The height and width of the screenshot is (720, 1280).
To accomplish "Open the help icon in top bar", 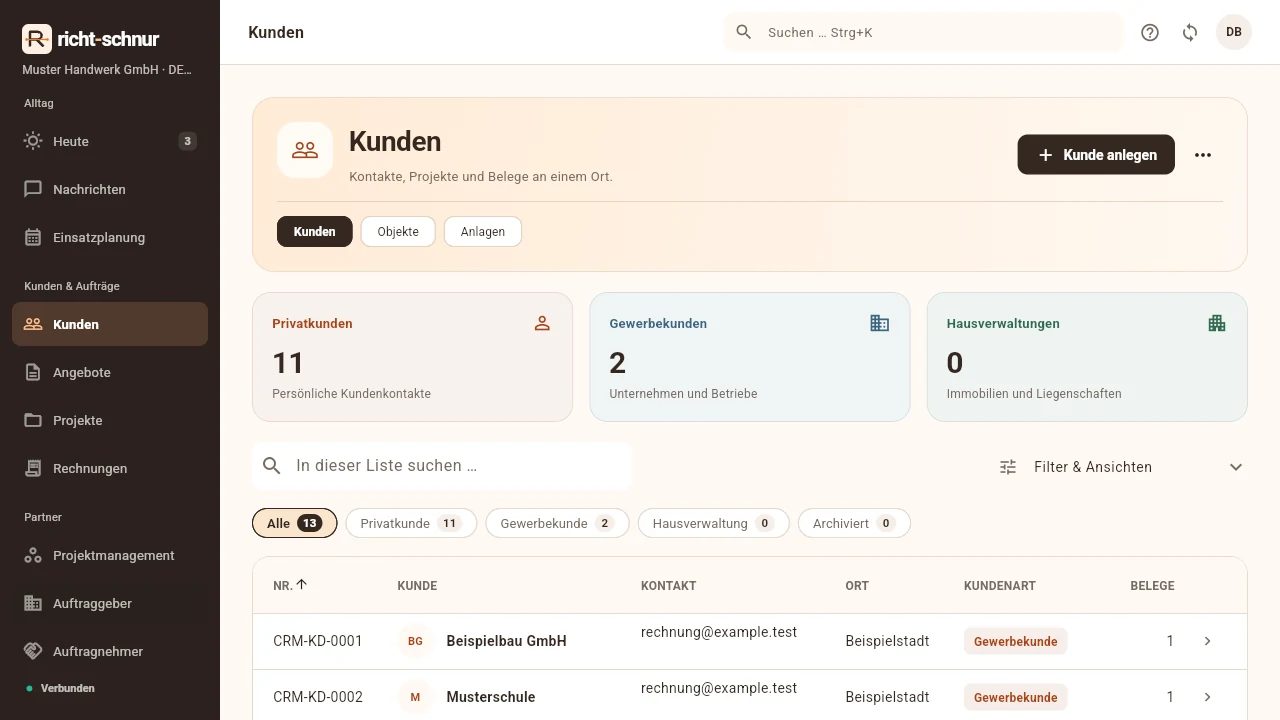I will 1150,32.
